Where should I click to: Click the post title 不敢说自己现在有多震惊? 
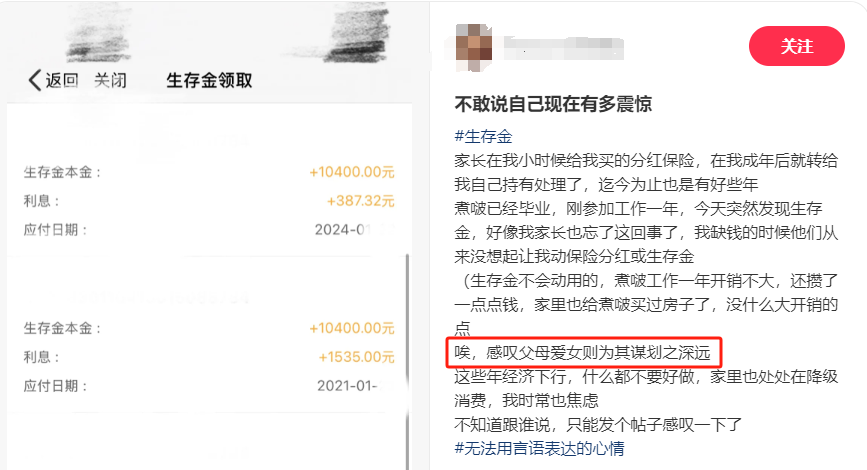pos(553,103)
